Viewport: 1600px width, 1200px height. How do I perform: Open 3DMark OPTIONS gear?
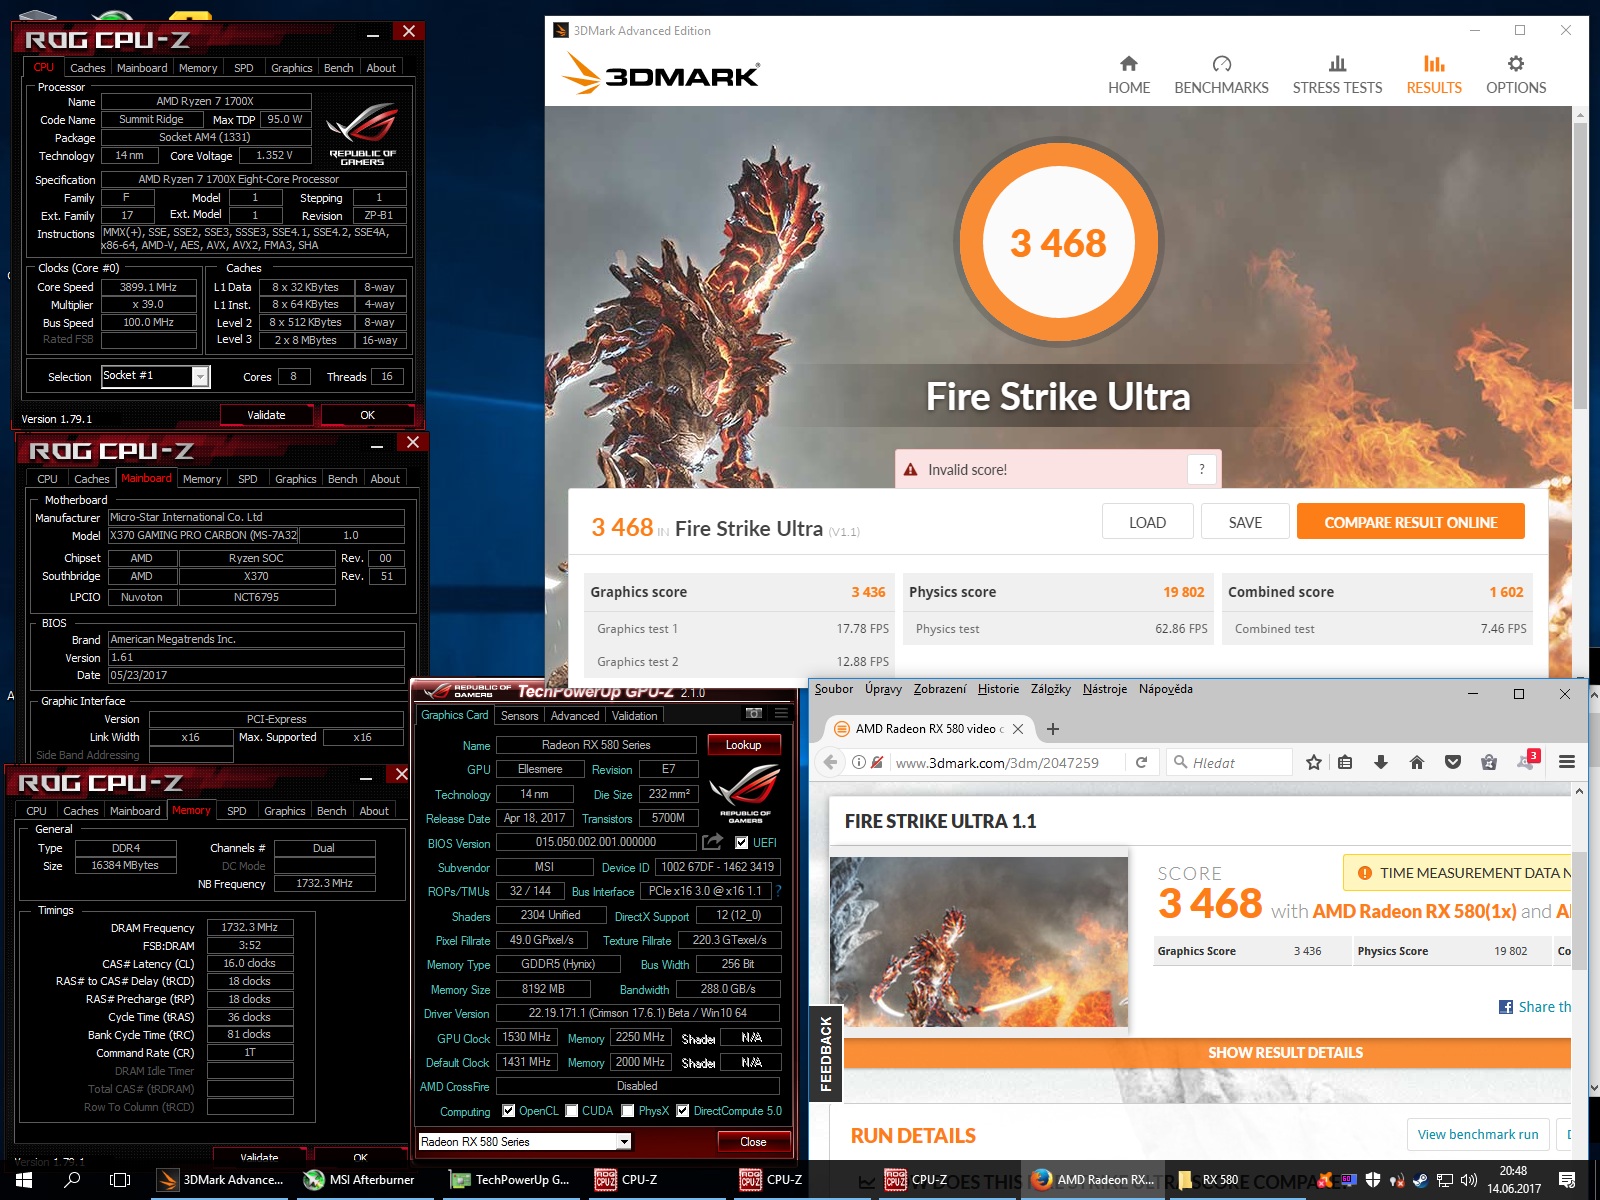[1516, 75]
